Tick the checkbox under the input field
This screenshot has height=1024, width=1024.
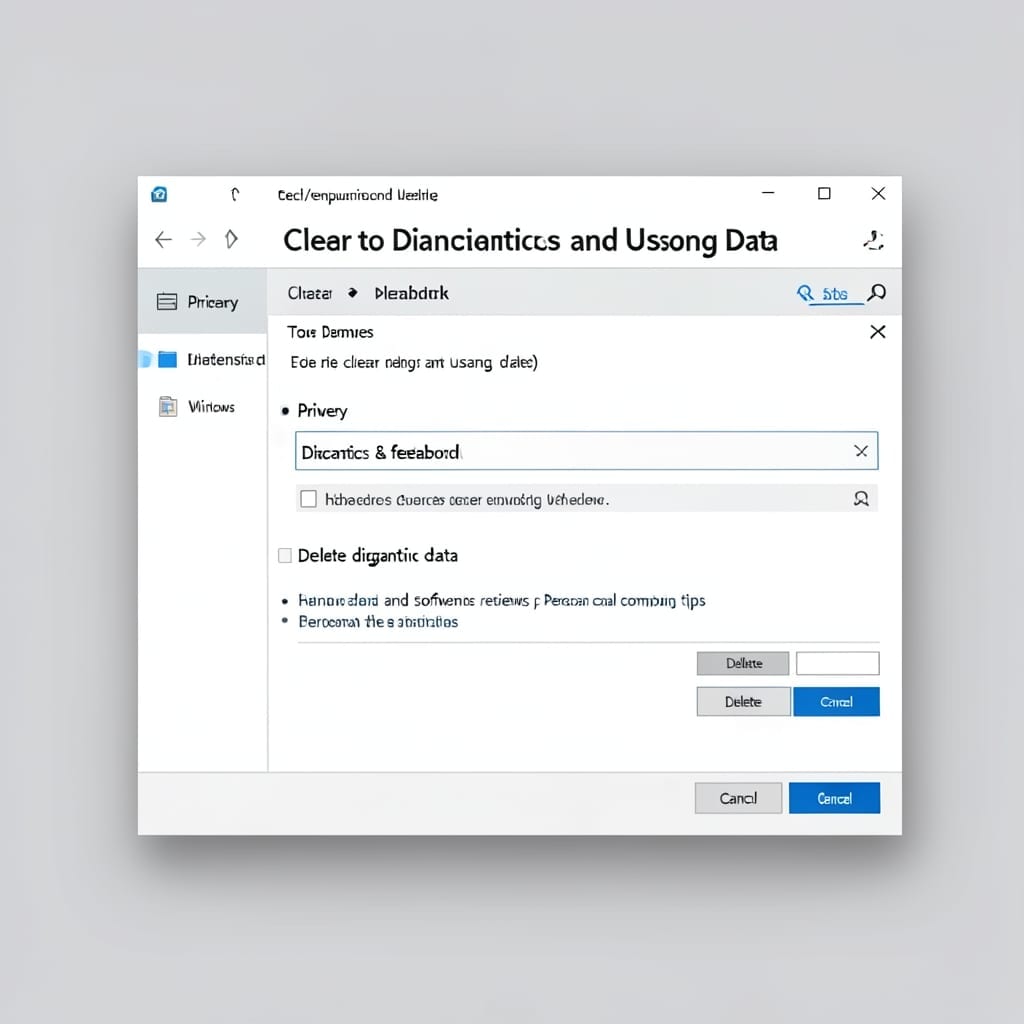[x=308, y=499]
